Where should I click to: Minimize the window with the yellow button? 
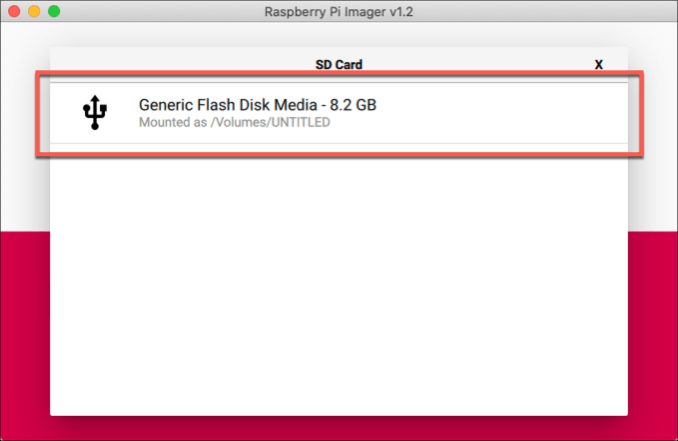pyautogui.click(x=34, y=11)
